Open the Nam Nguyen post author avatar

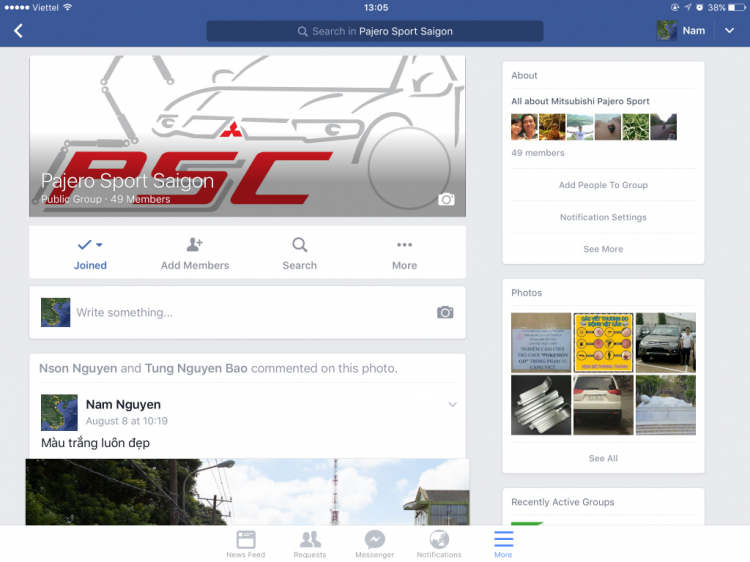(59, 412)
